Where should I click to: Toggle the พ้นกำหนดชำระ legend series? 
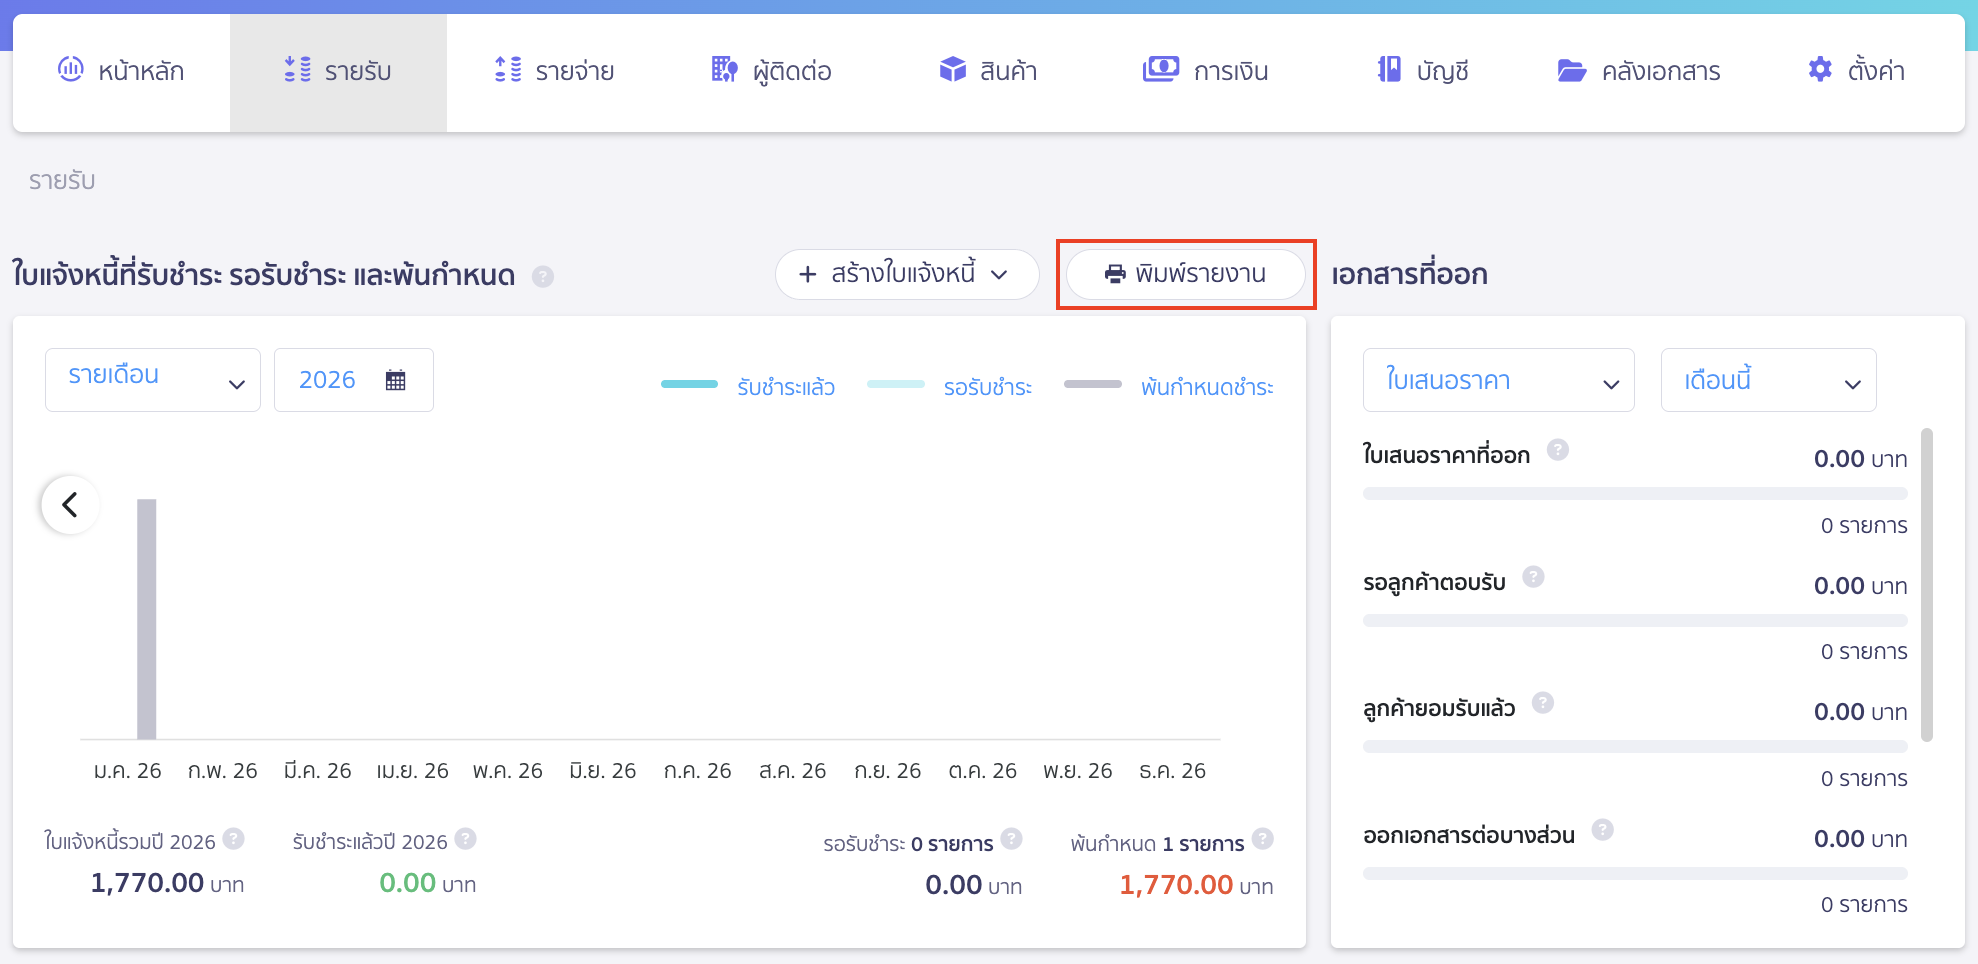[x=1168, y=387]
